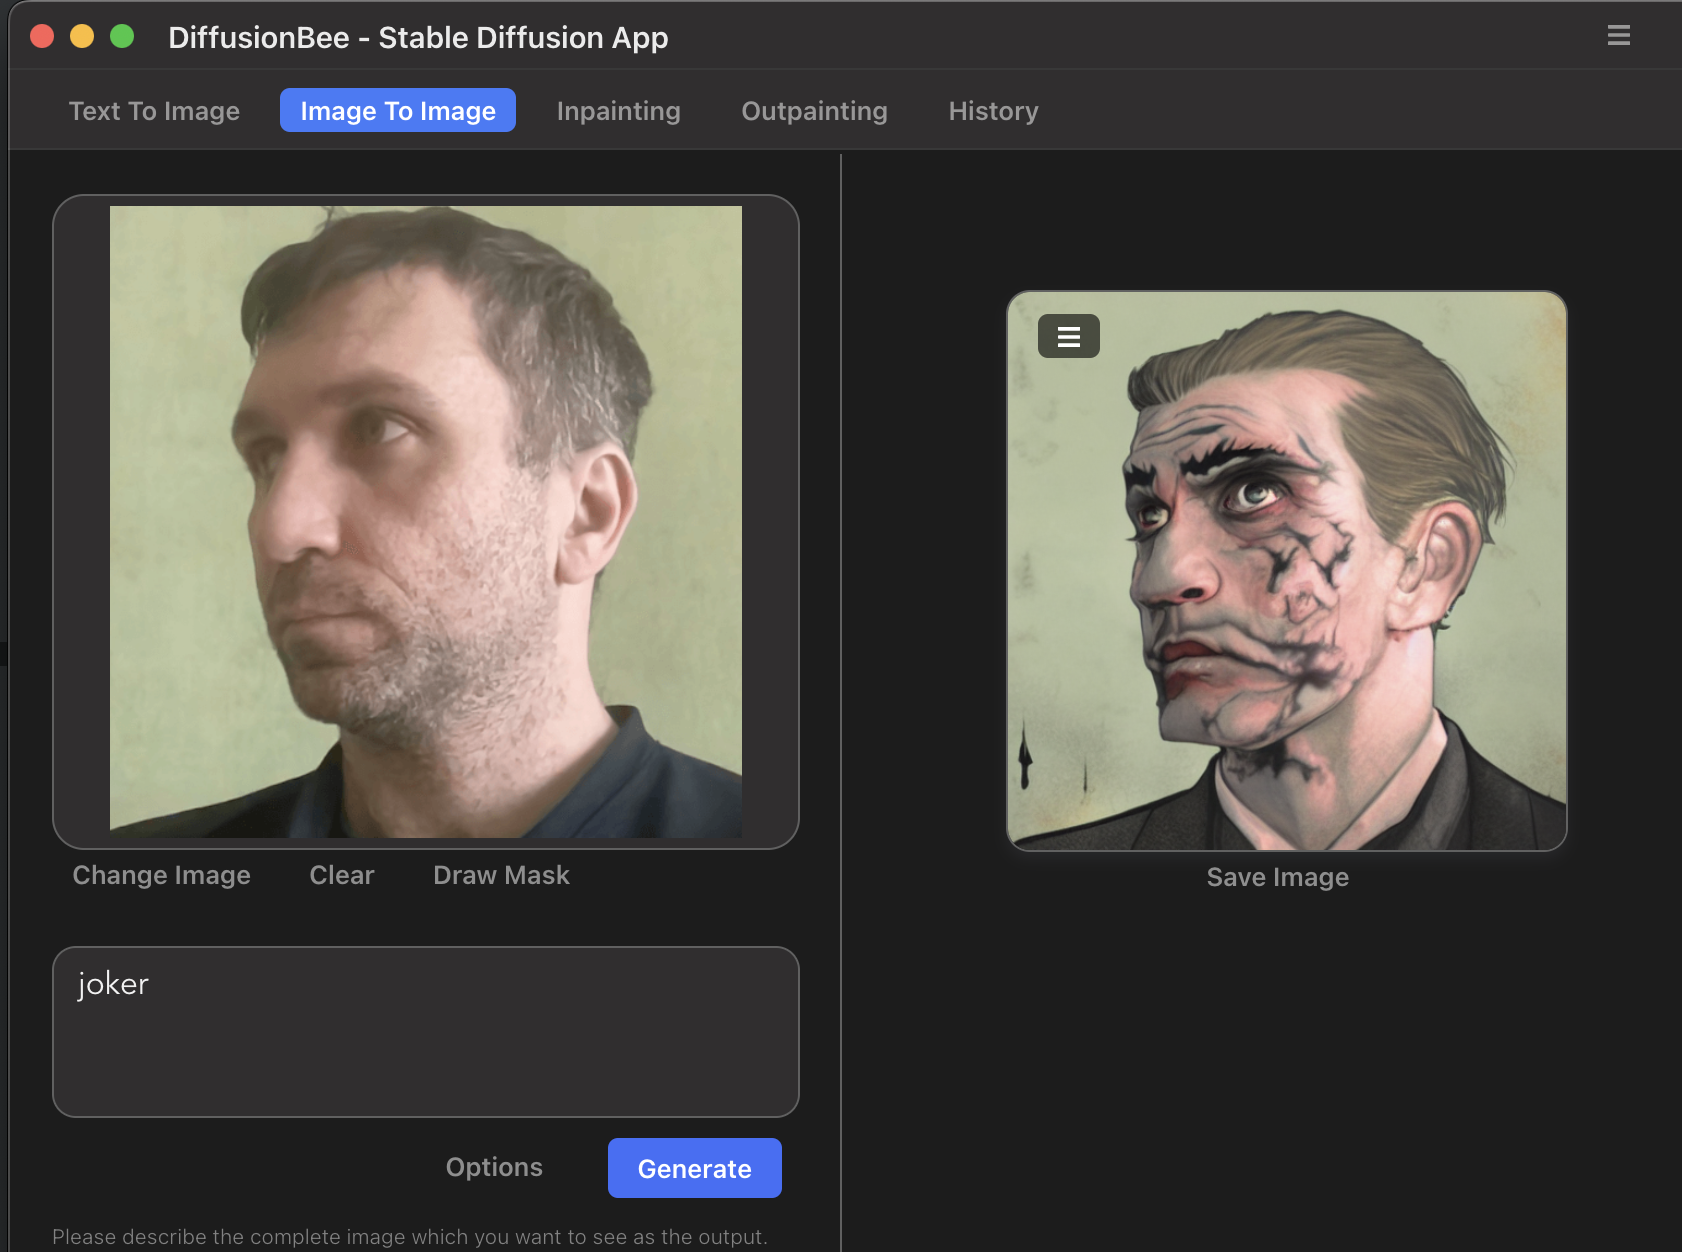The image size is (1682, 1252).
Task: Go to the Inpainting tab
Action: (618, 111)
